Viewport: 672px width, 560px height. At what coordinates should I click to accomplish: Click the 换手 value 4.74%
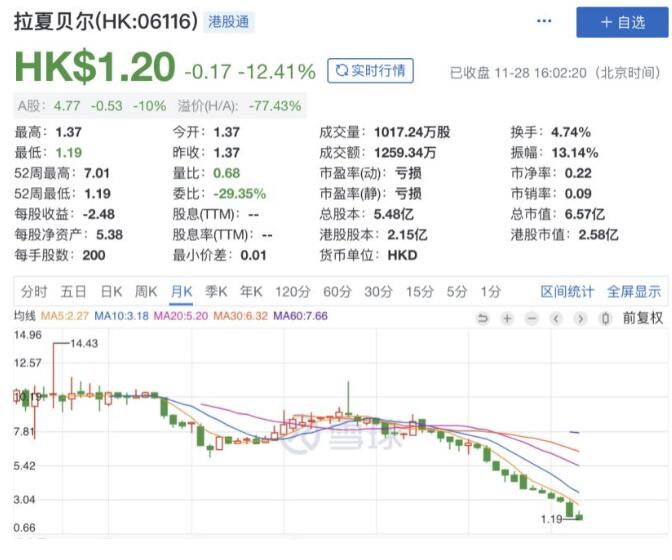[x=571, y=132]
